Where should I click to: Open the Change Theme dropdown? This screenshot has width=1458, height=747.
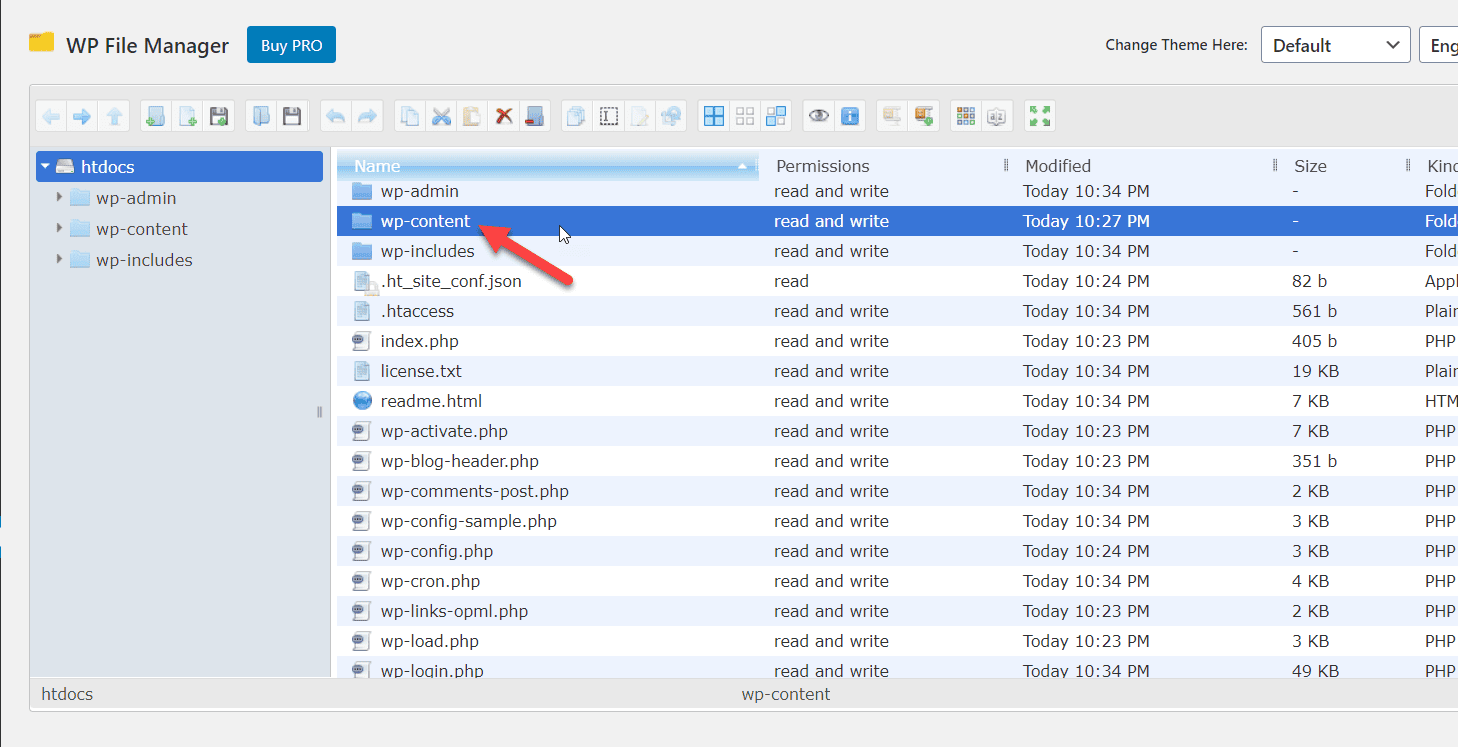click(1335, 45)
